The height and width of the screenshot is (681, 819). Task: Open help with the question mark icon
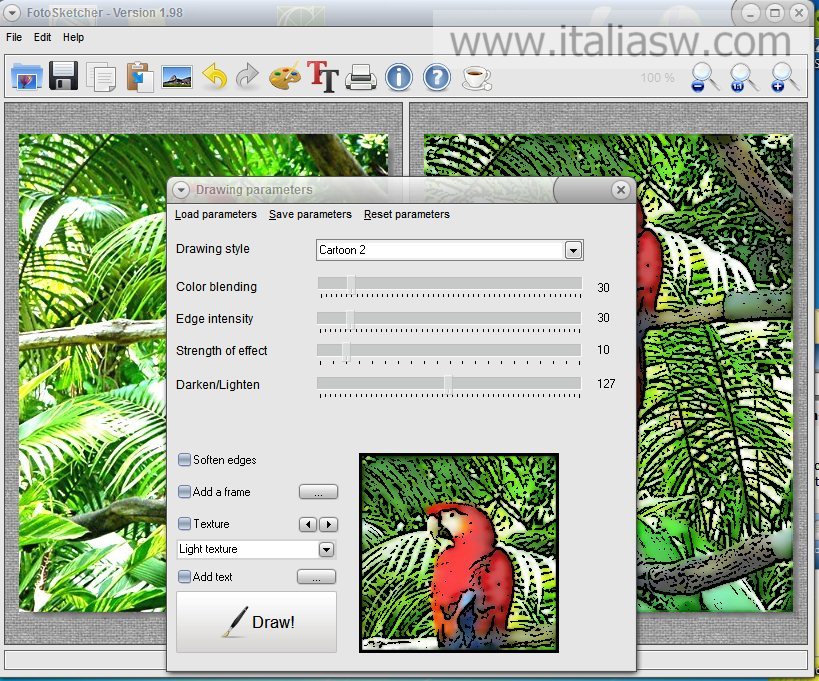click(437, 77)
